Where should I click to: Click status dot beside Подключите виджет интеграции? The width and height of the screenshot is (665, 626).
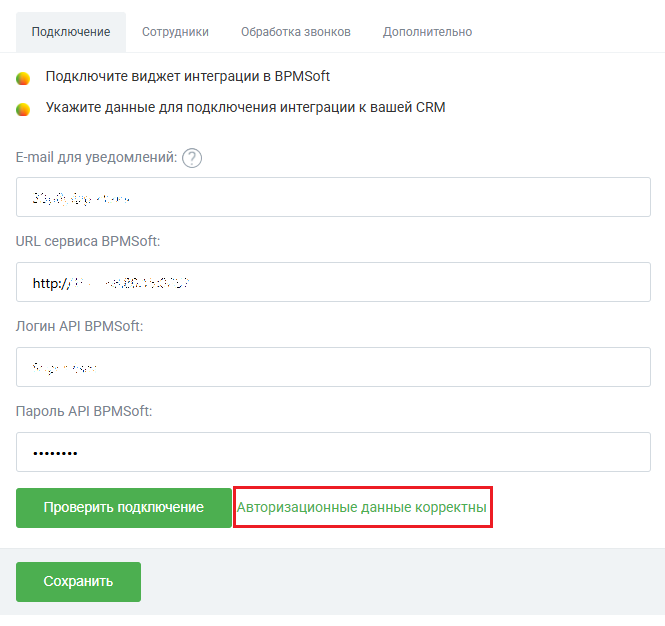(23, 78)
